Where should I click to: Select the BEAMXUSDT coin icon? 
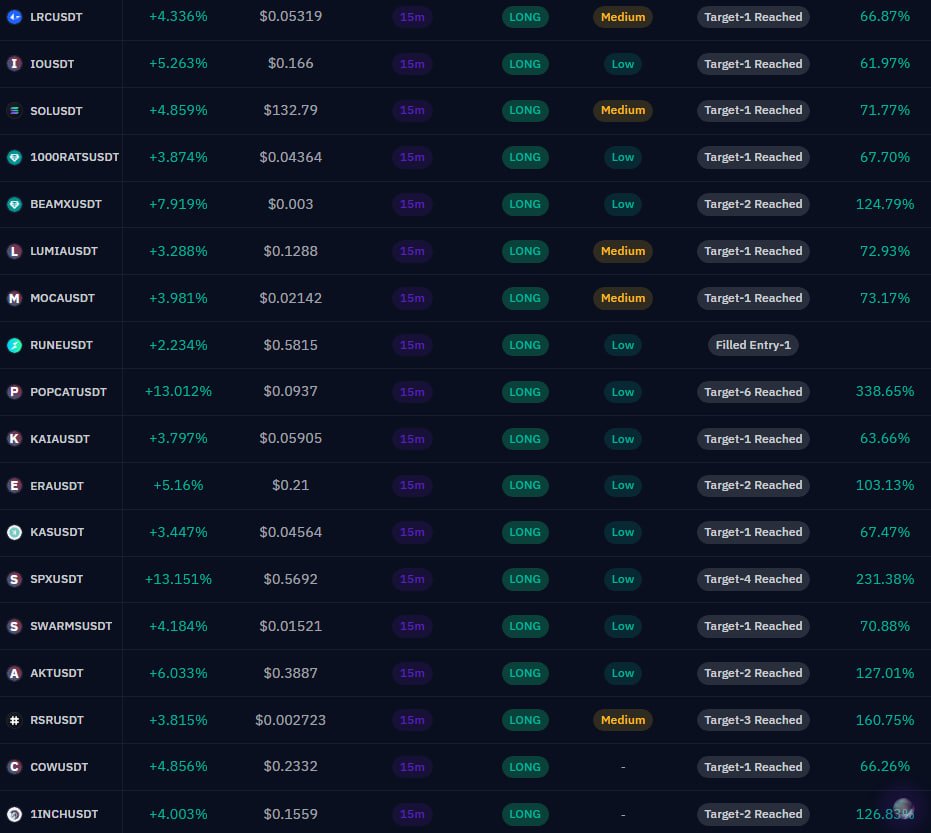click(14, 204)
